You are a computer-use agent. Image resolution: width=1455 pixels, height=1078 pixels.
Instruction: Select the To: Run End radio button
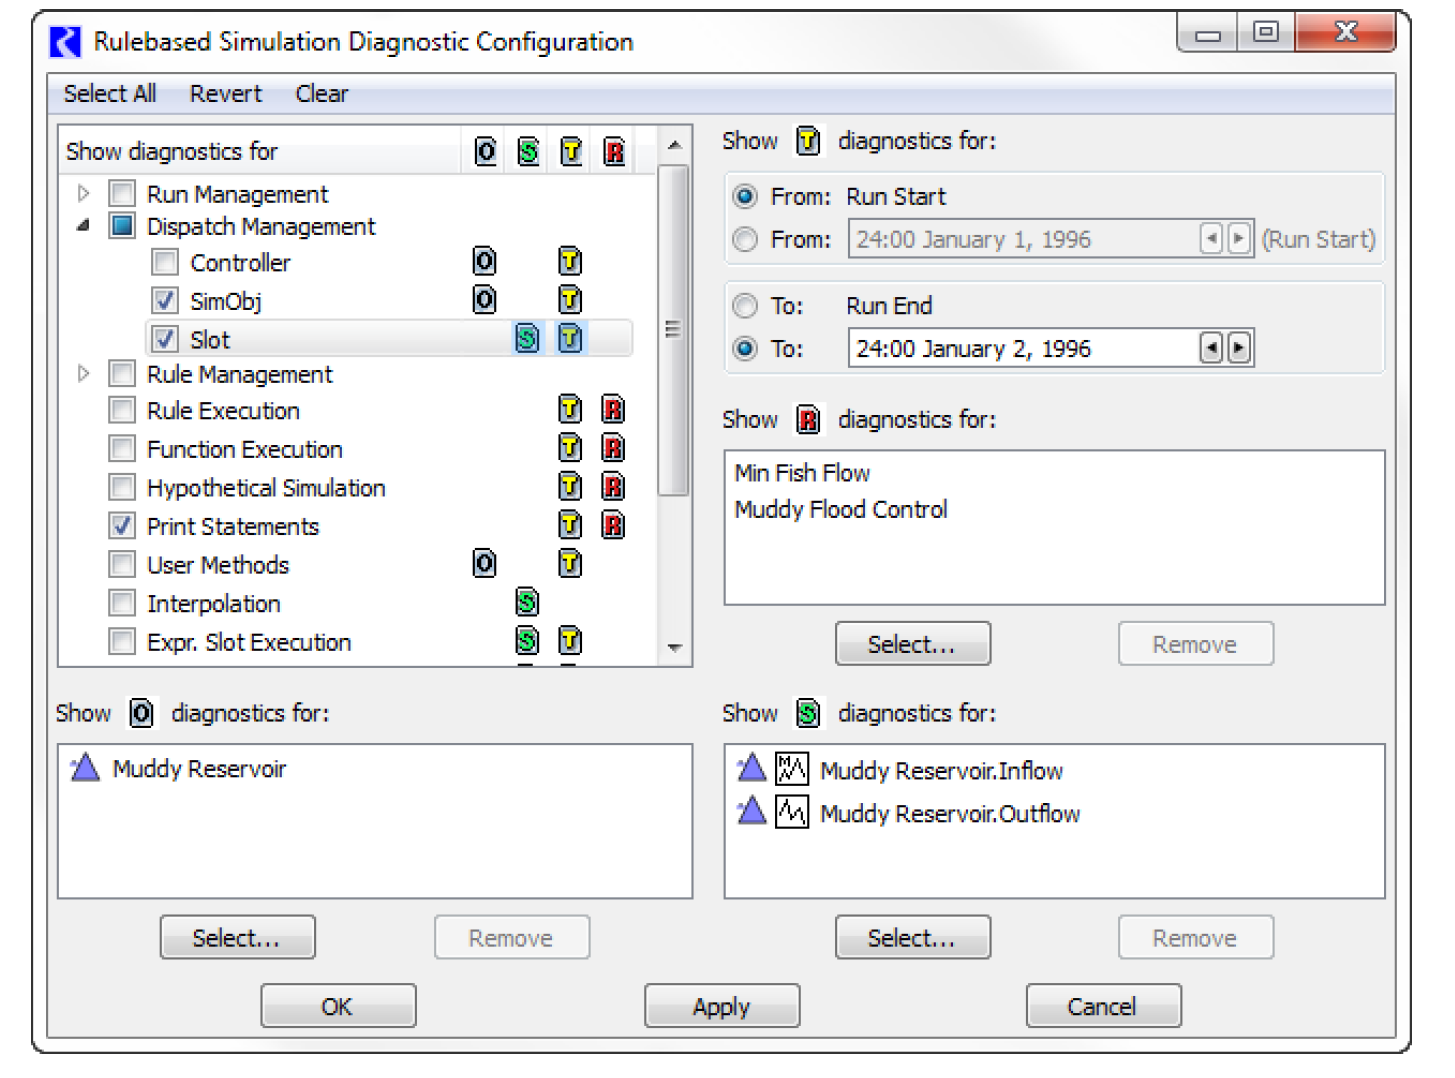[x=745, y=306]
